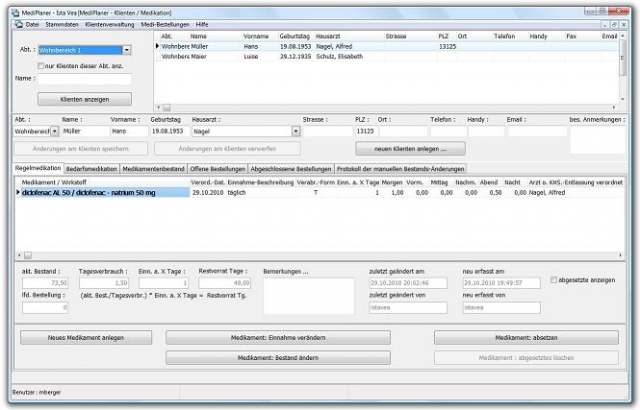640x410 pixels.
Task: Expand the Abt. Wohnbereich 1 dropdown arrow
Action: (127, 50)
